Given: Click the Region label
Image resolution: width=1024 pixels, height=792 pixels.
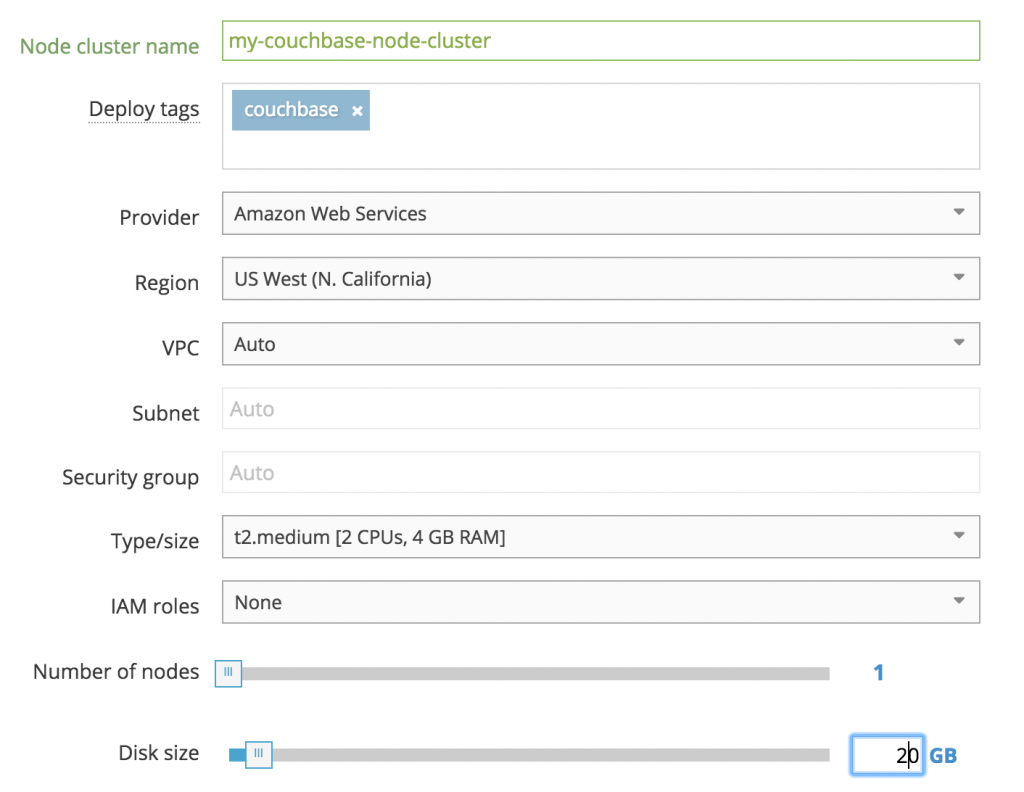Looking at the screenshot, I should [167, 283].
